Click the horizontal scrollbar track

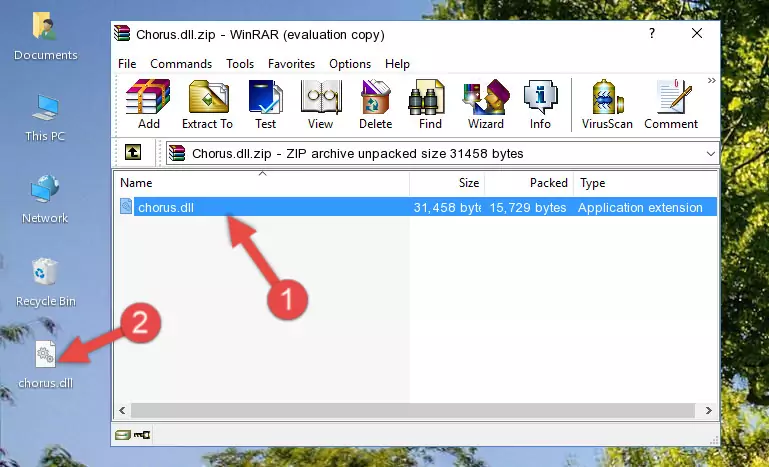coord(413,410)
